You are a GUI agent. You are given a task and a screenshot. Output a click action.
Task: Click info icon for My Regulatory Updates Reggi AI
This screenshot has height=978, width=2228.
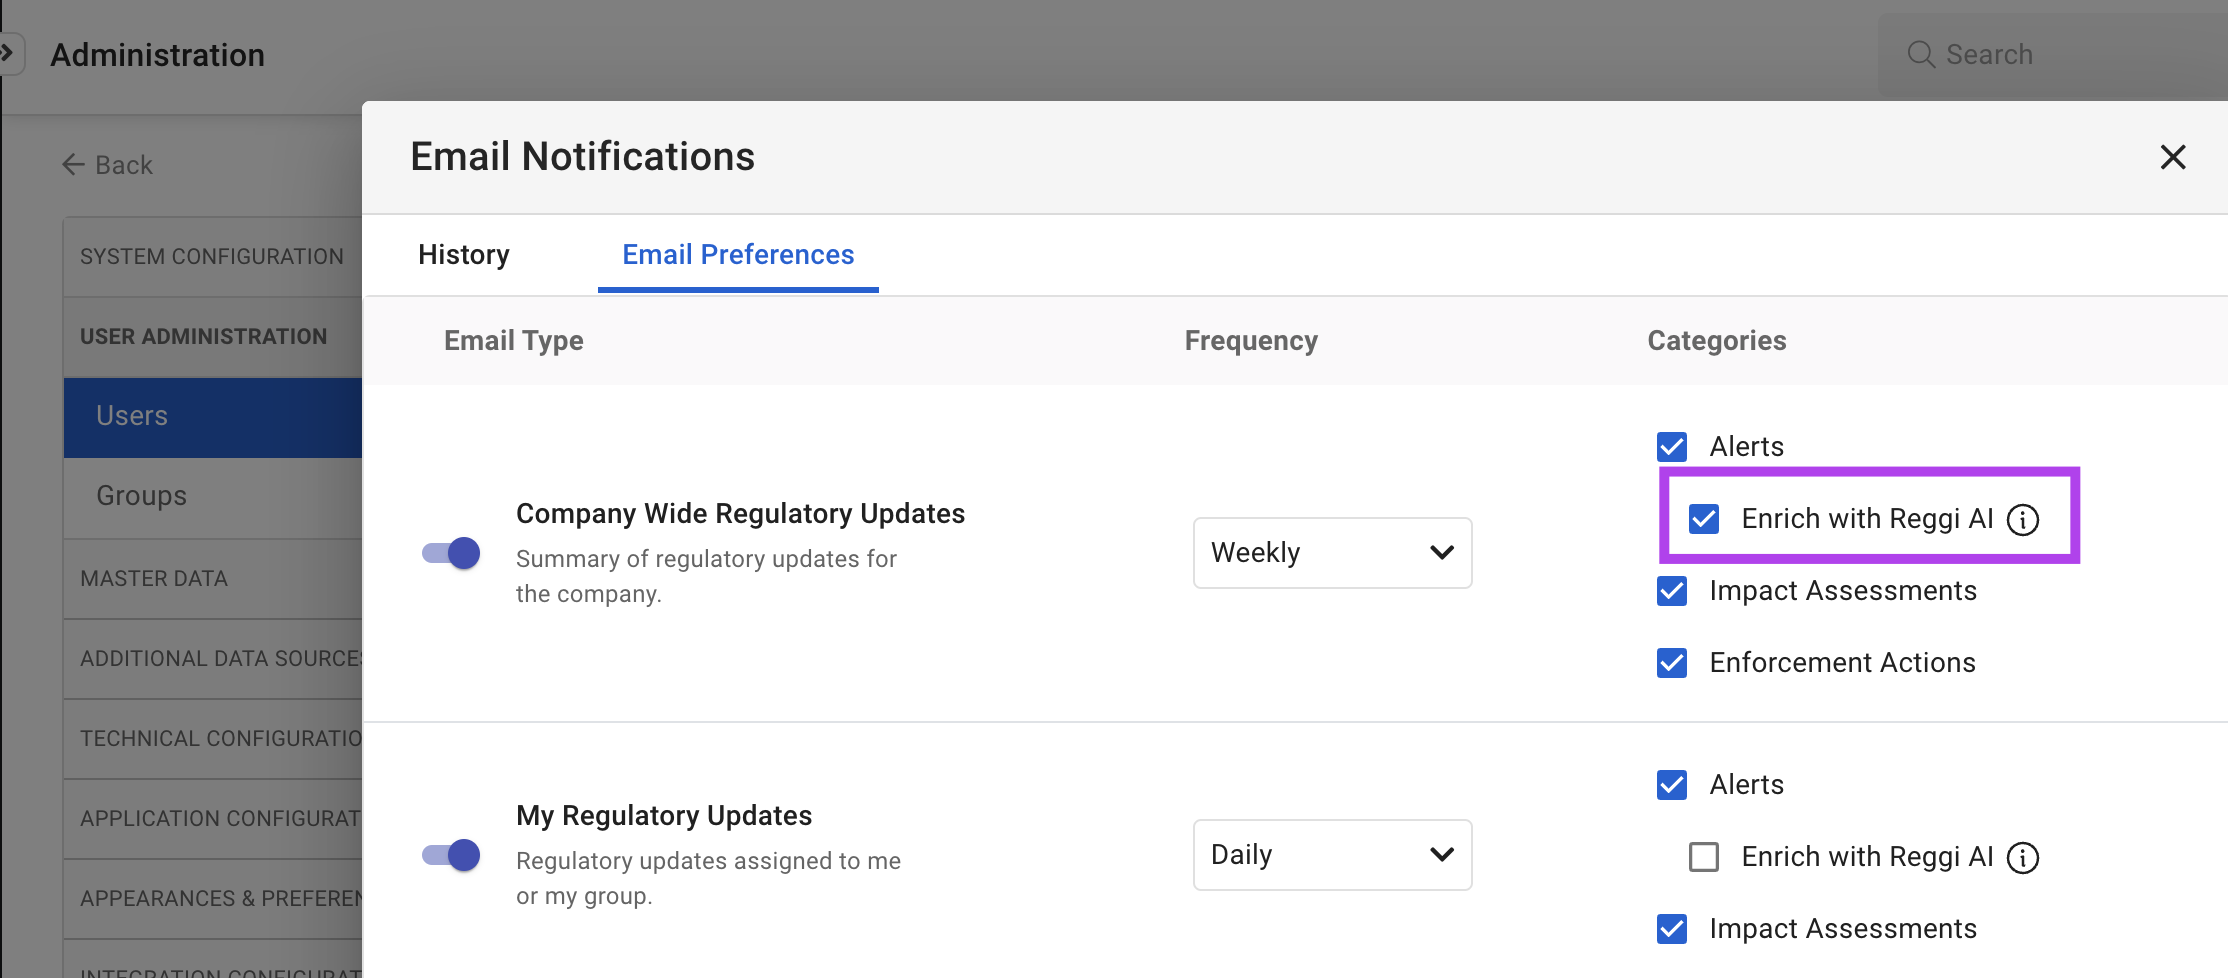(x=2023, y=858)
